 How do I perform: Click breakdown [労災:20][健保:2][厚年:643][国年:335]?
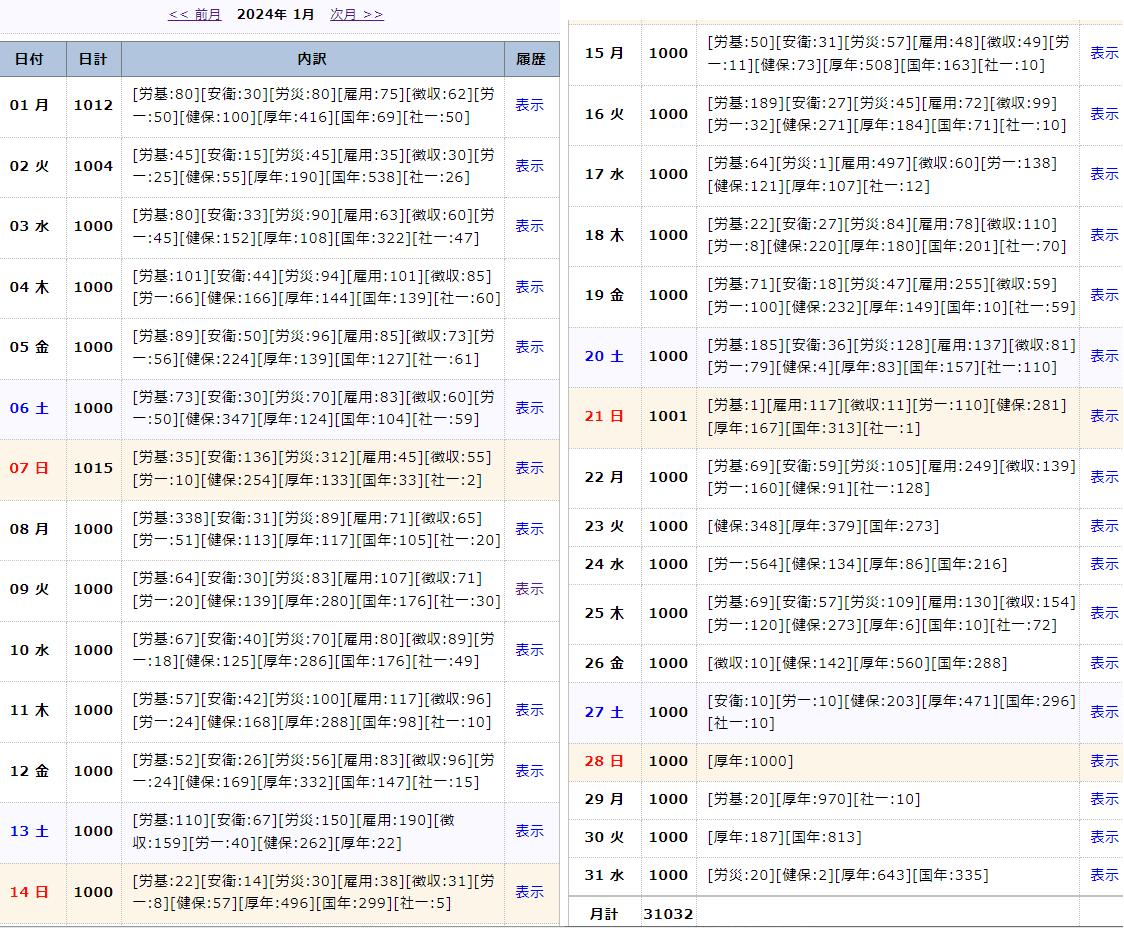pyautogui.click(x=848, y=876)
